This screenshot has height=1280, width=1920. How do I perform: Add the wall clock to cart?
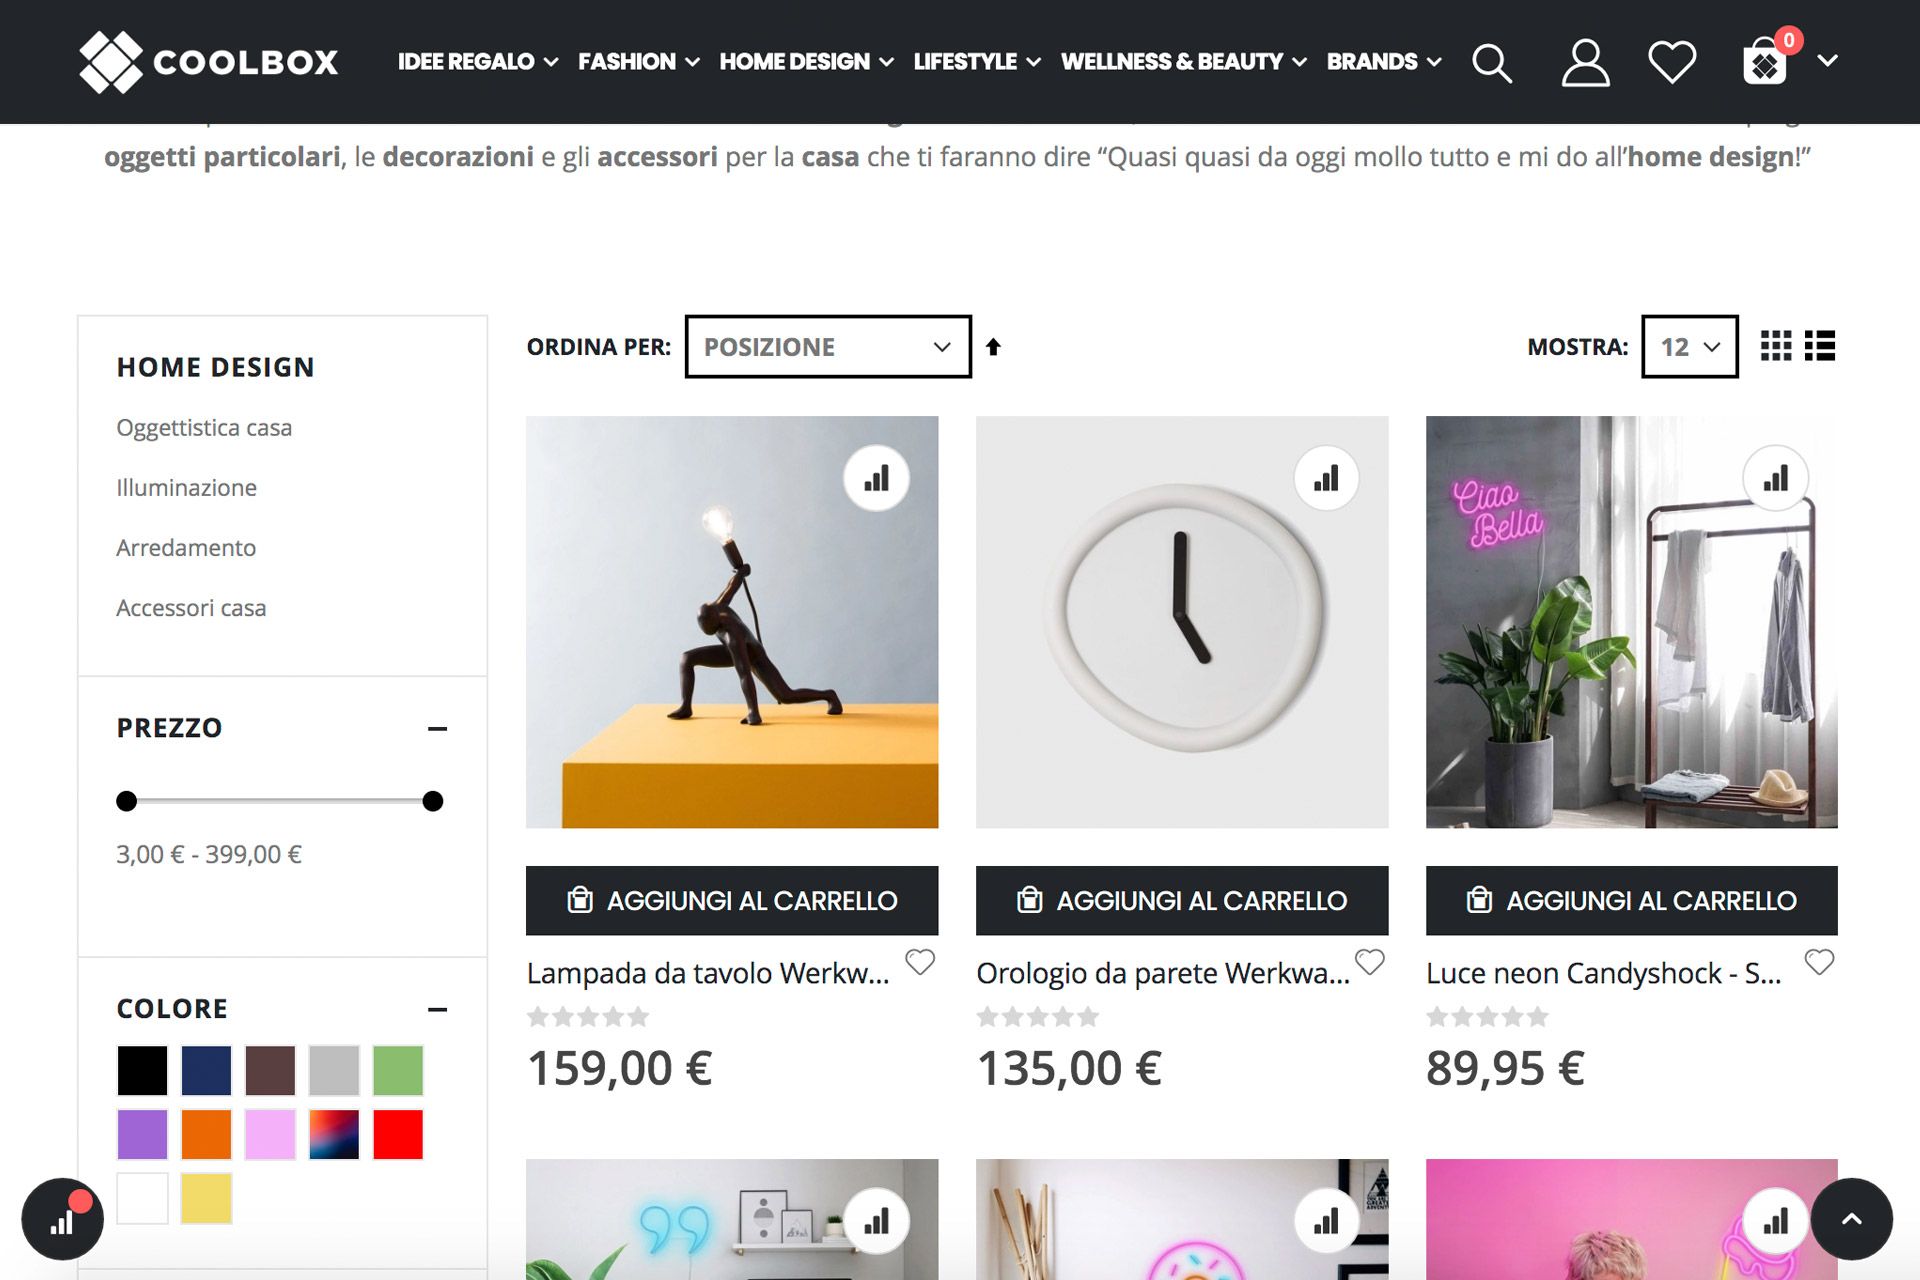pyautogui.click(x=1182, y=900)
